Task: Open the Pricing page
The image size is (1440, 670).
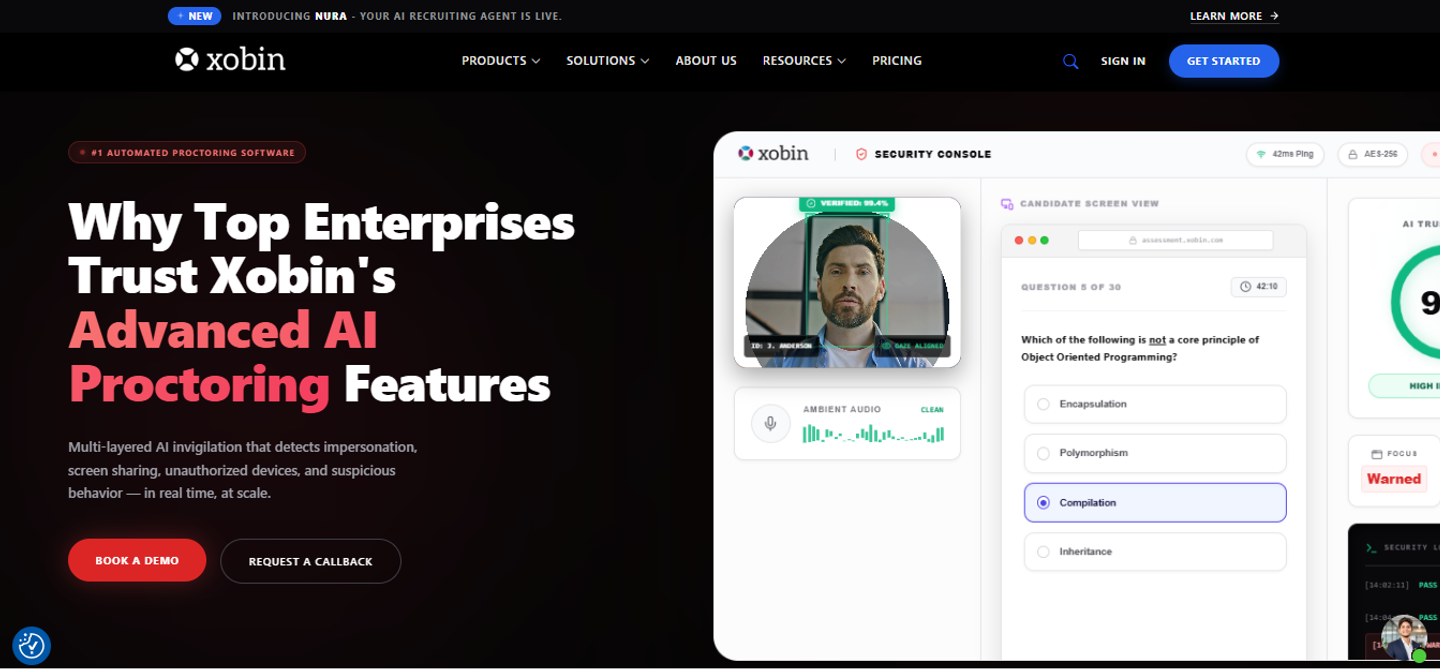Action: pos(897,61)
